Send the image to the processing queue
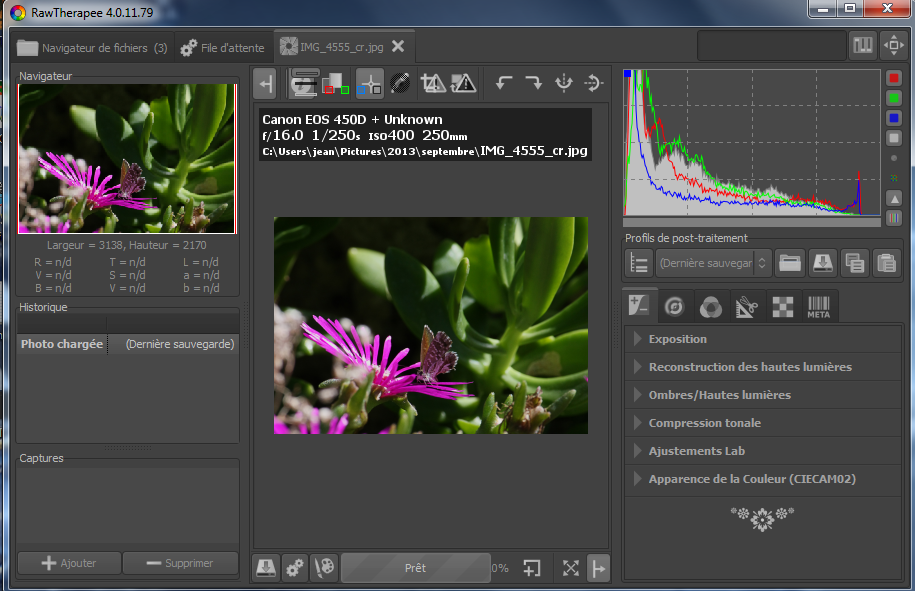The image size is (915, 591). 295,568
